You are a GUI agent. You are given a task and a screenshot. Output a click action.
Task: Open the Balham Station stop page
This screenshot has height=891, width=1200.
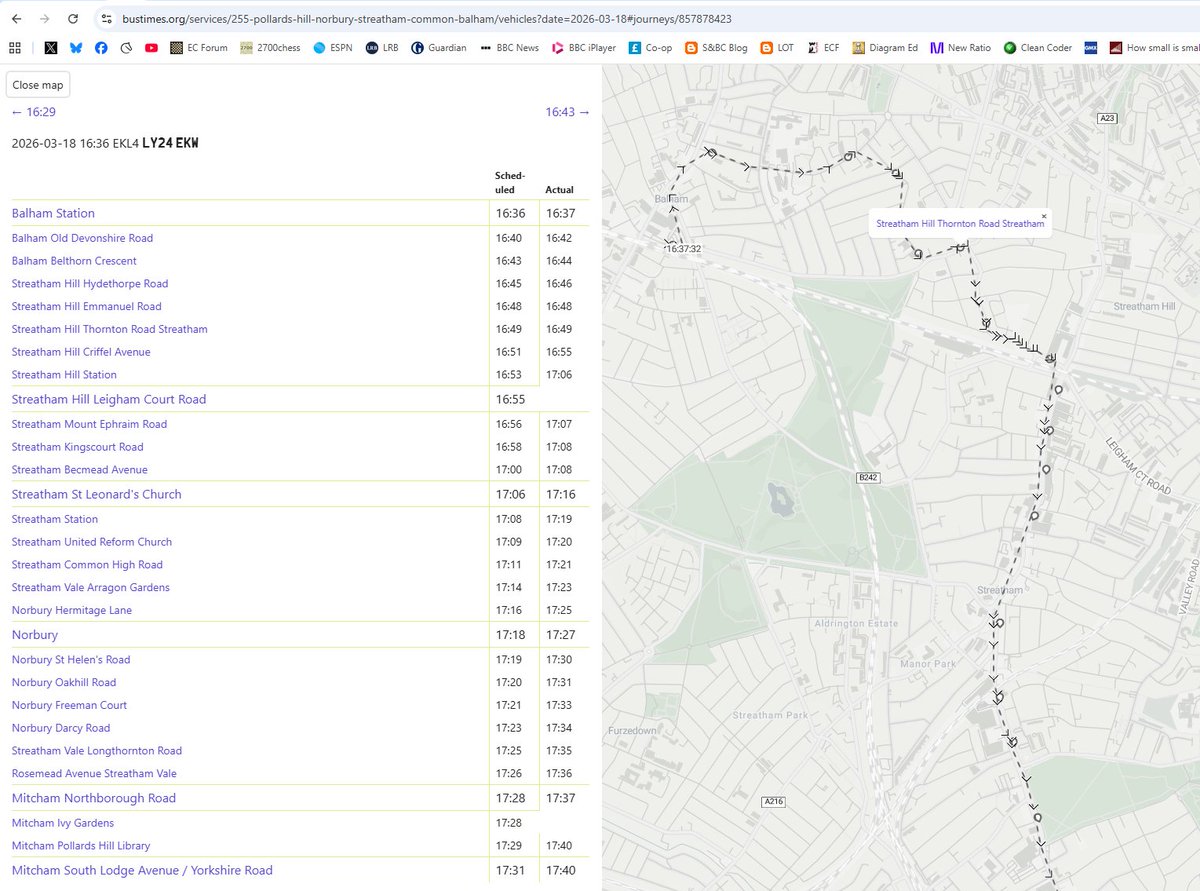[53, 213]
